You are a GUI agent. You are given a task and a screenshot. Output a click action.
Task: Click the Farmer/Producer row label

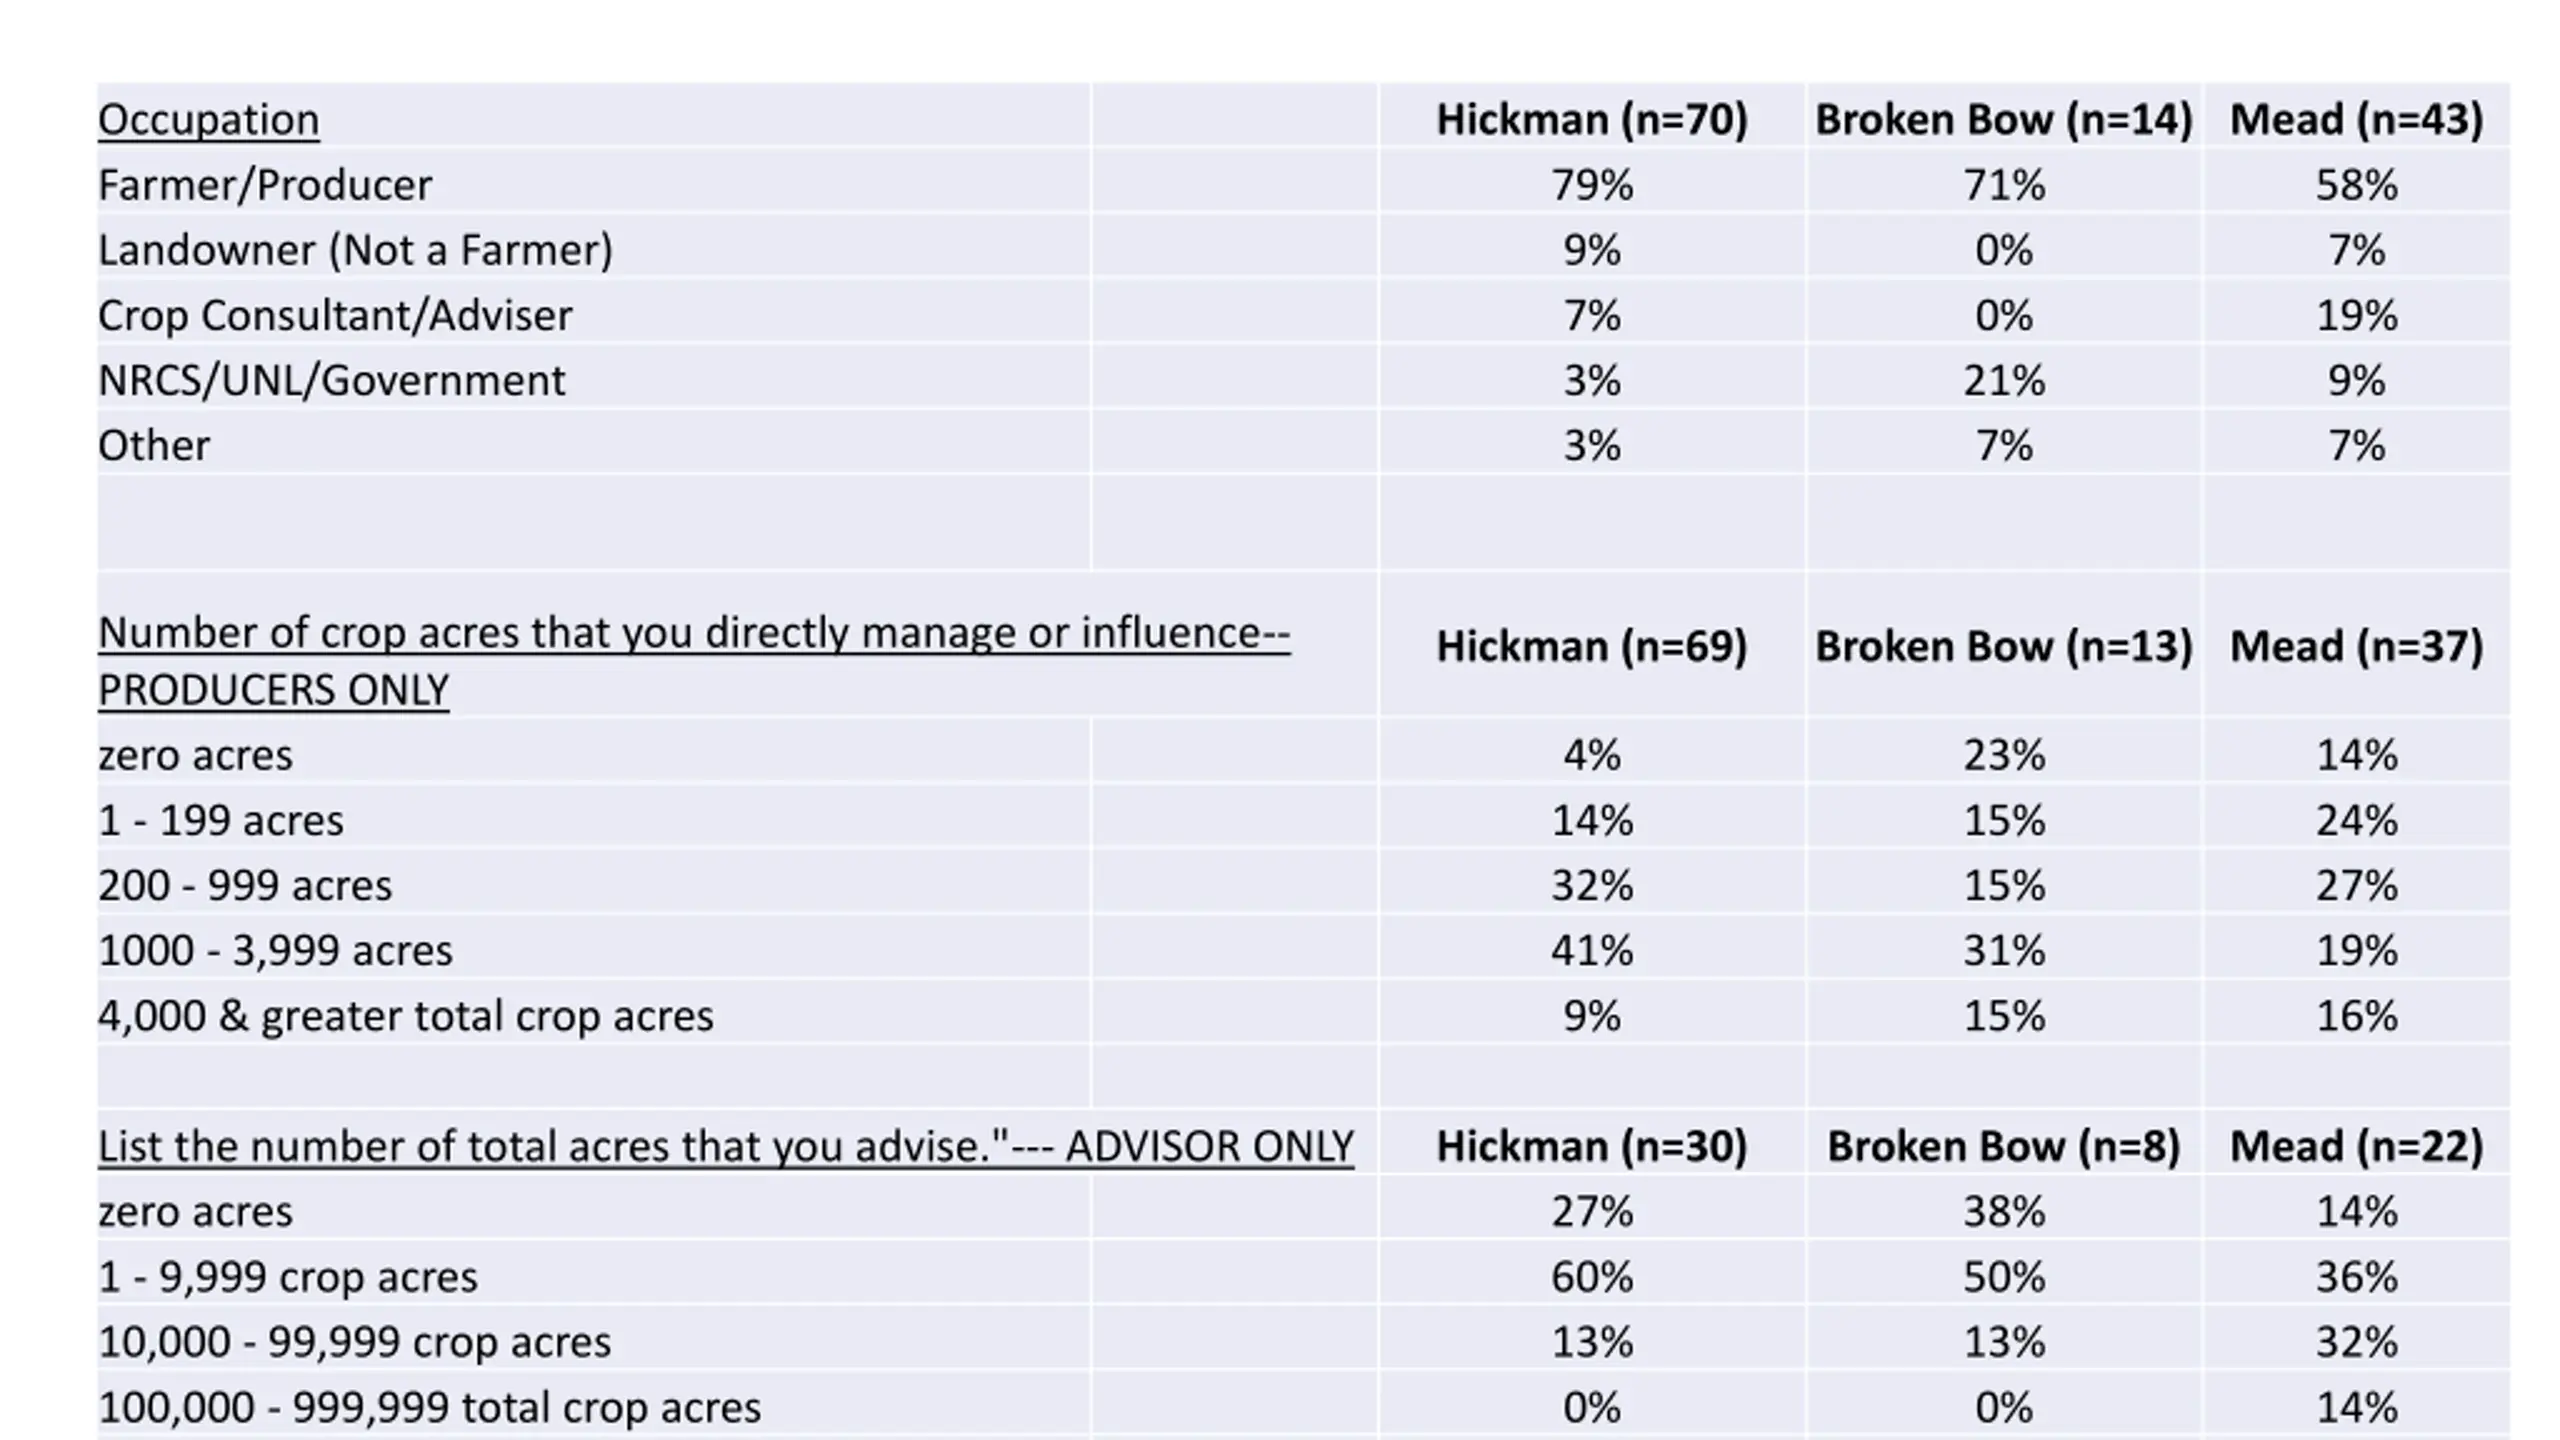click(x=265, y=185)
